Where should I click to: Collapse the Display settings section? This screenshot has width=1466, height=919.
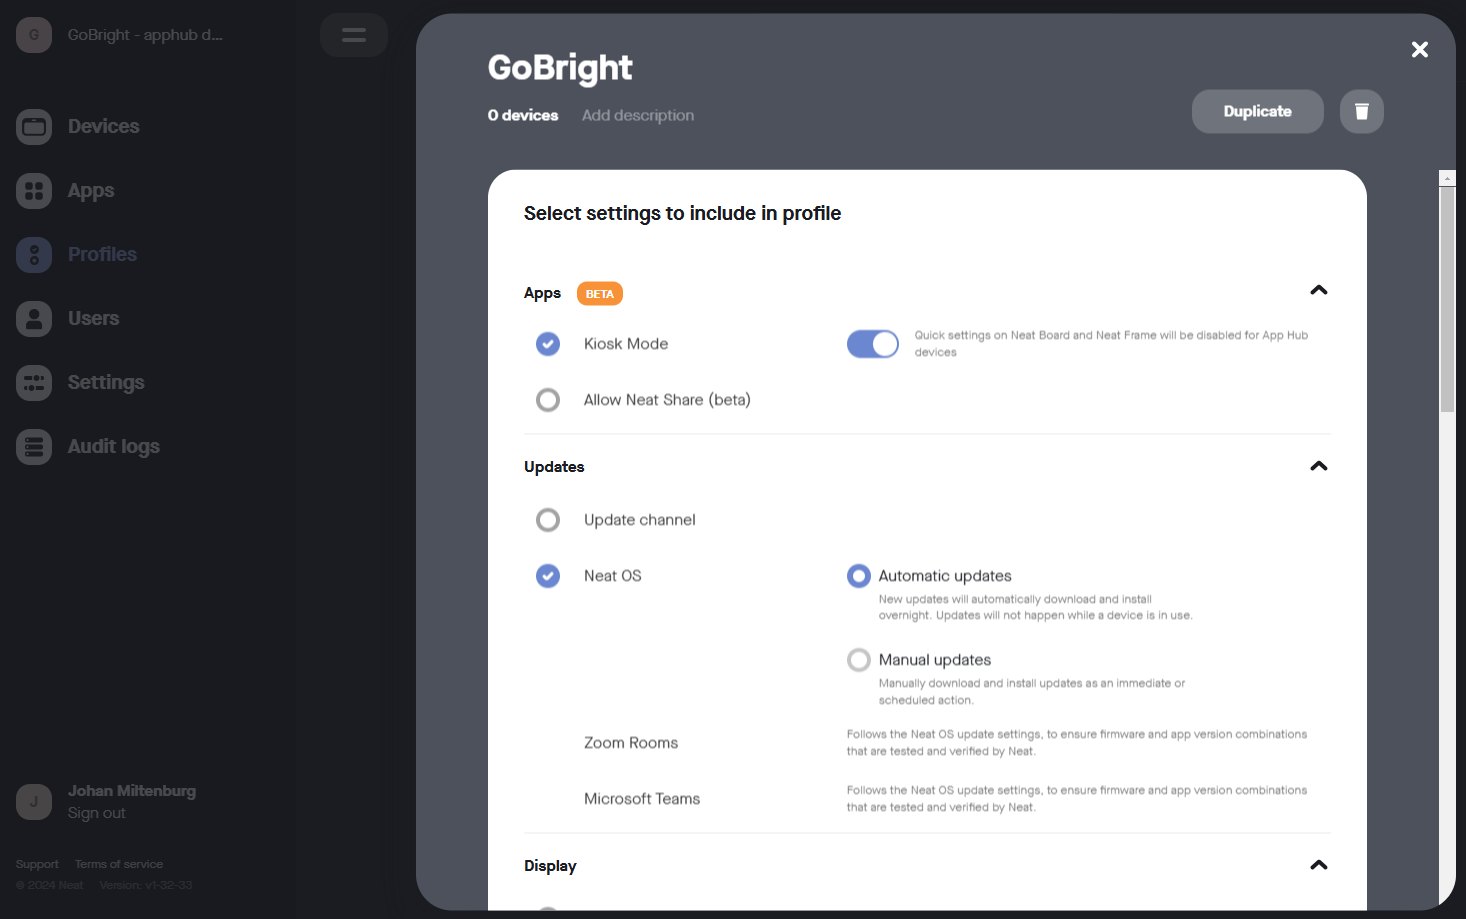pos(1319,865)
